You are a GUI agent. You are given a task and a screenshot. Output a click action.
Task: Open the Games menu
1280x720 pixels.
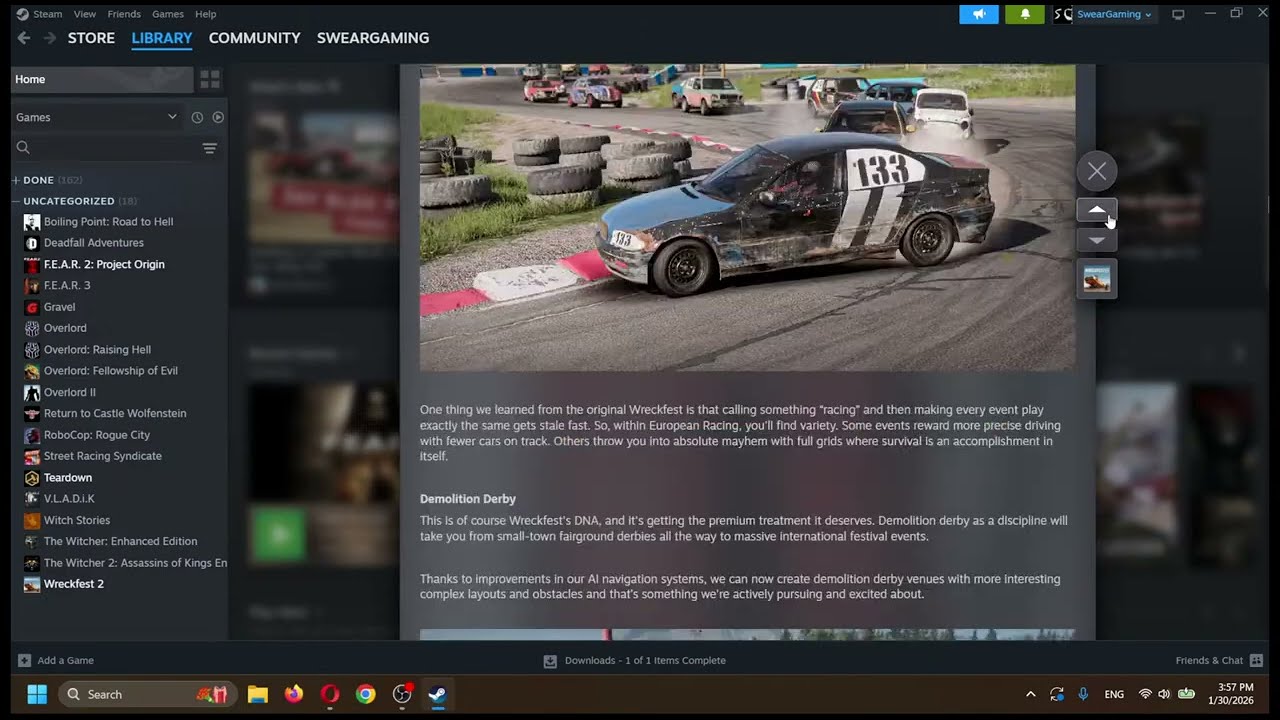tap(167, 14)
